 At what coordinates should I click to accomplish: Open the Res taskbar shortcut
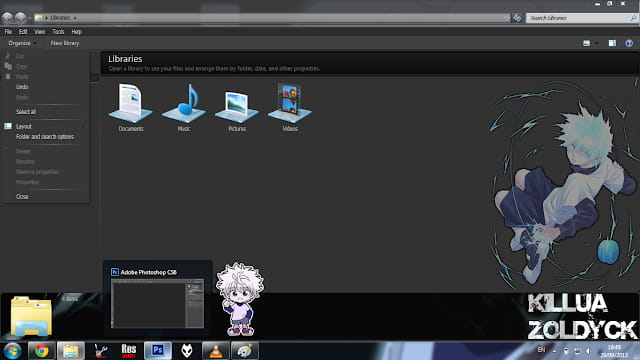[129, 351]
